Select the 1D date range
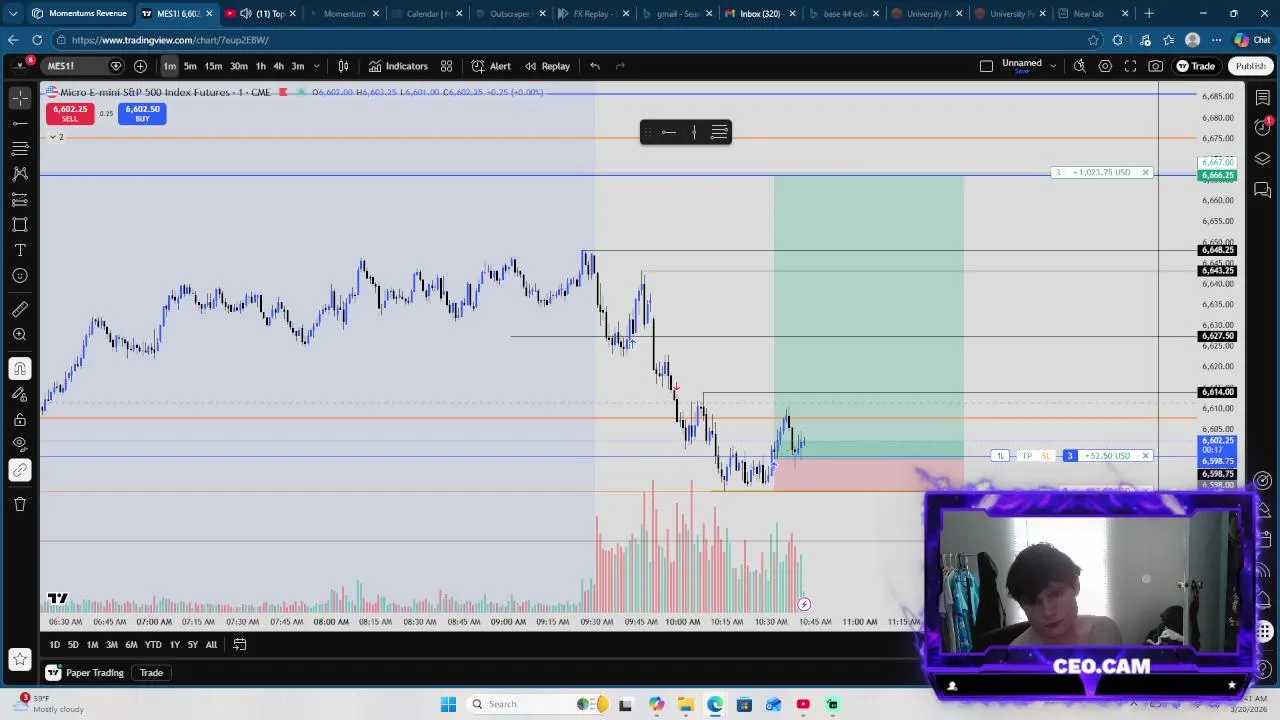Screen dimensions: 1280x720 click(x=55, y=645)
